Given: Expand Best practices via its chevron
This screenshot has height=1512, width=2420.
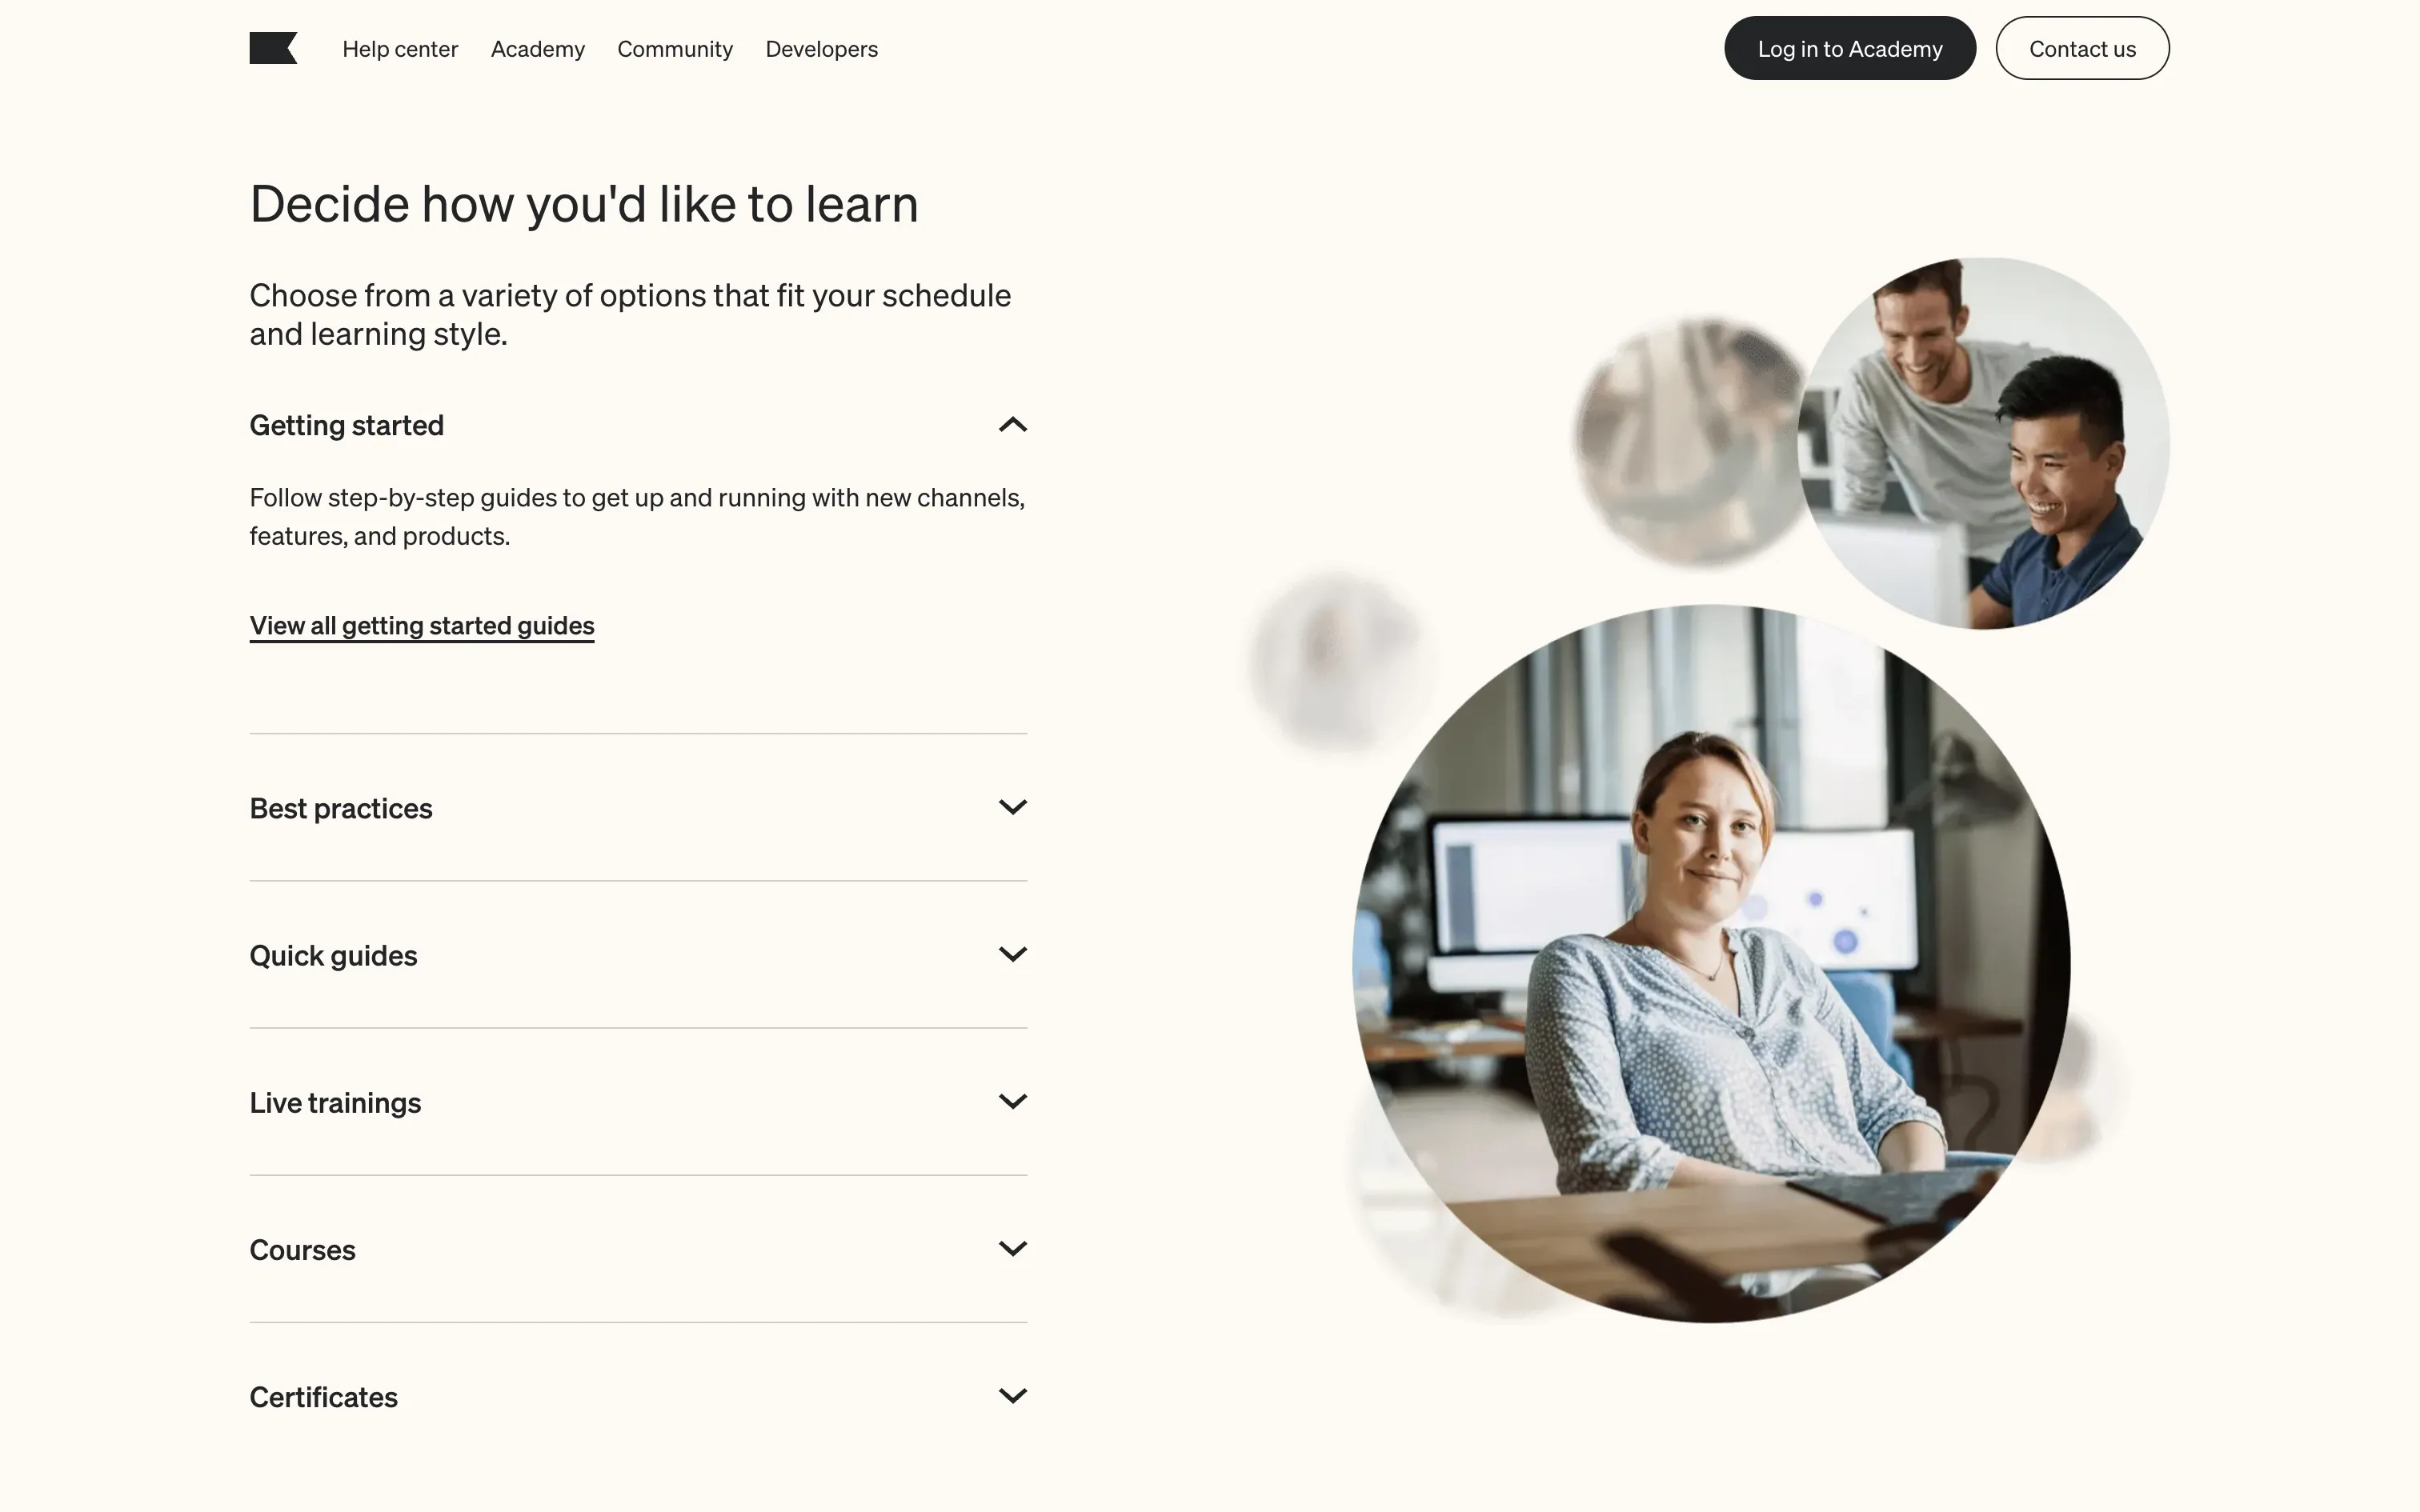Looking at the screenshot, I should tap(1012, 807).
